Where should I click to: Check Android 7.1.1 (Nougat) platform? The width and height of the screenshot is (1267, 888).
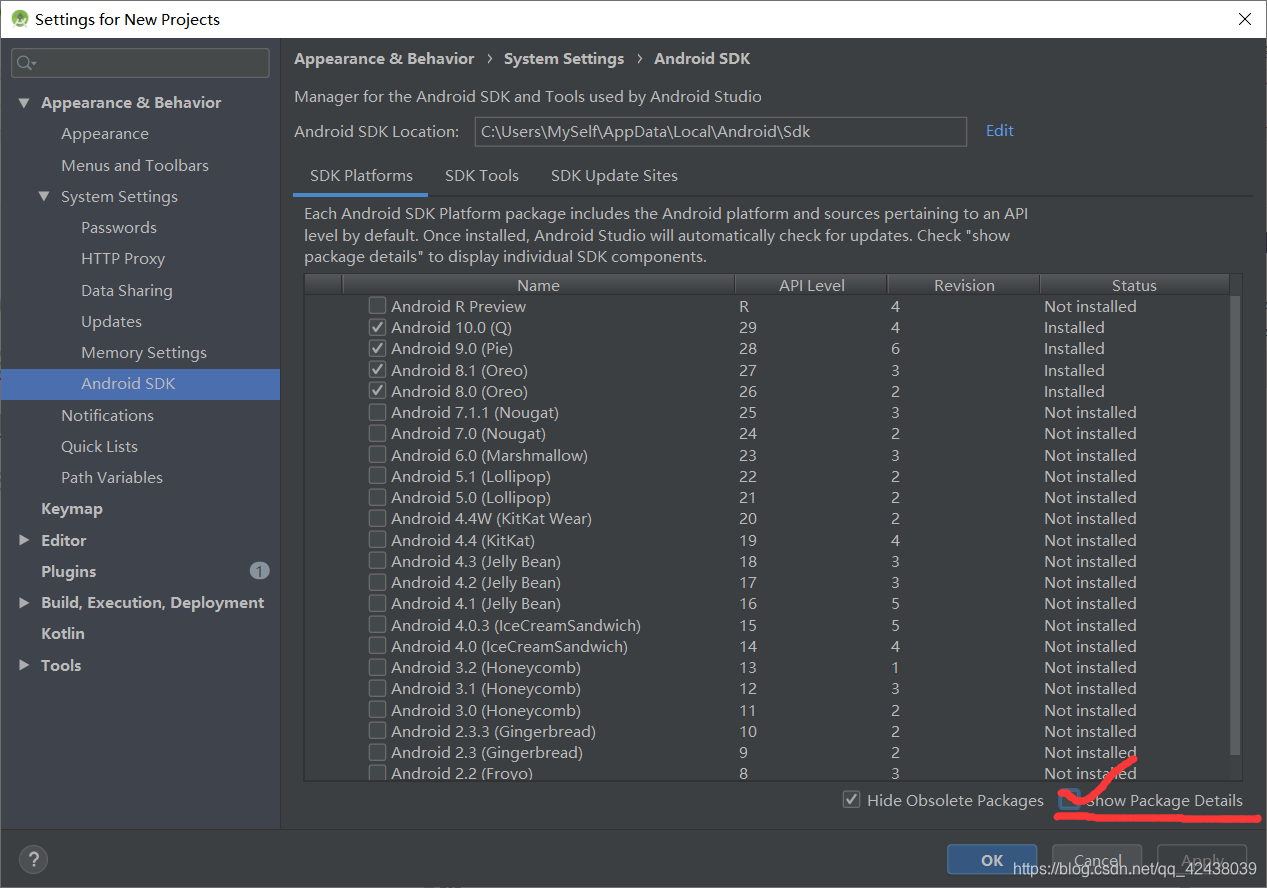[377, 412]
